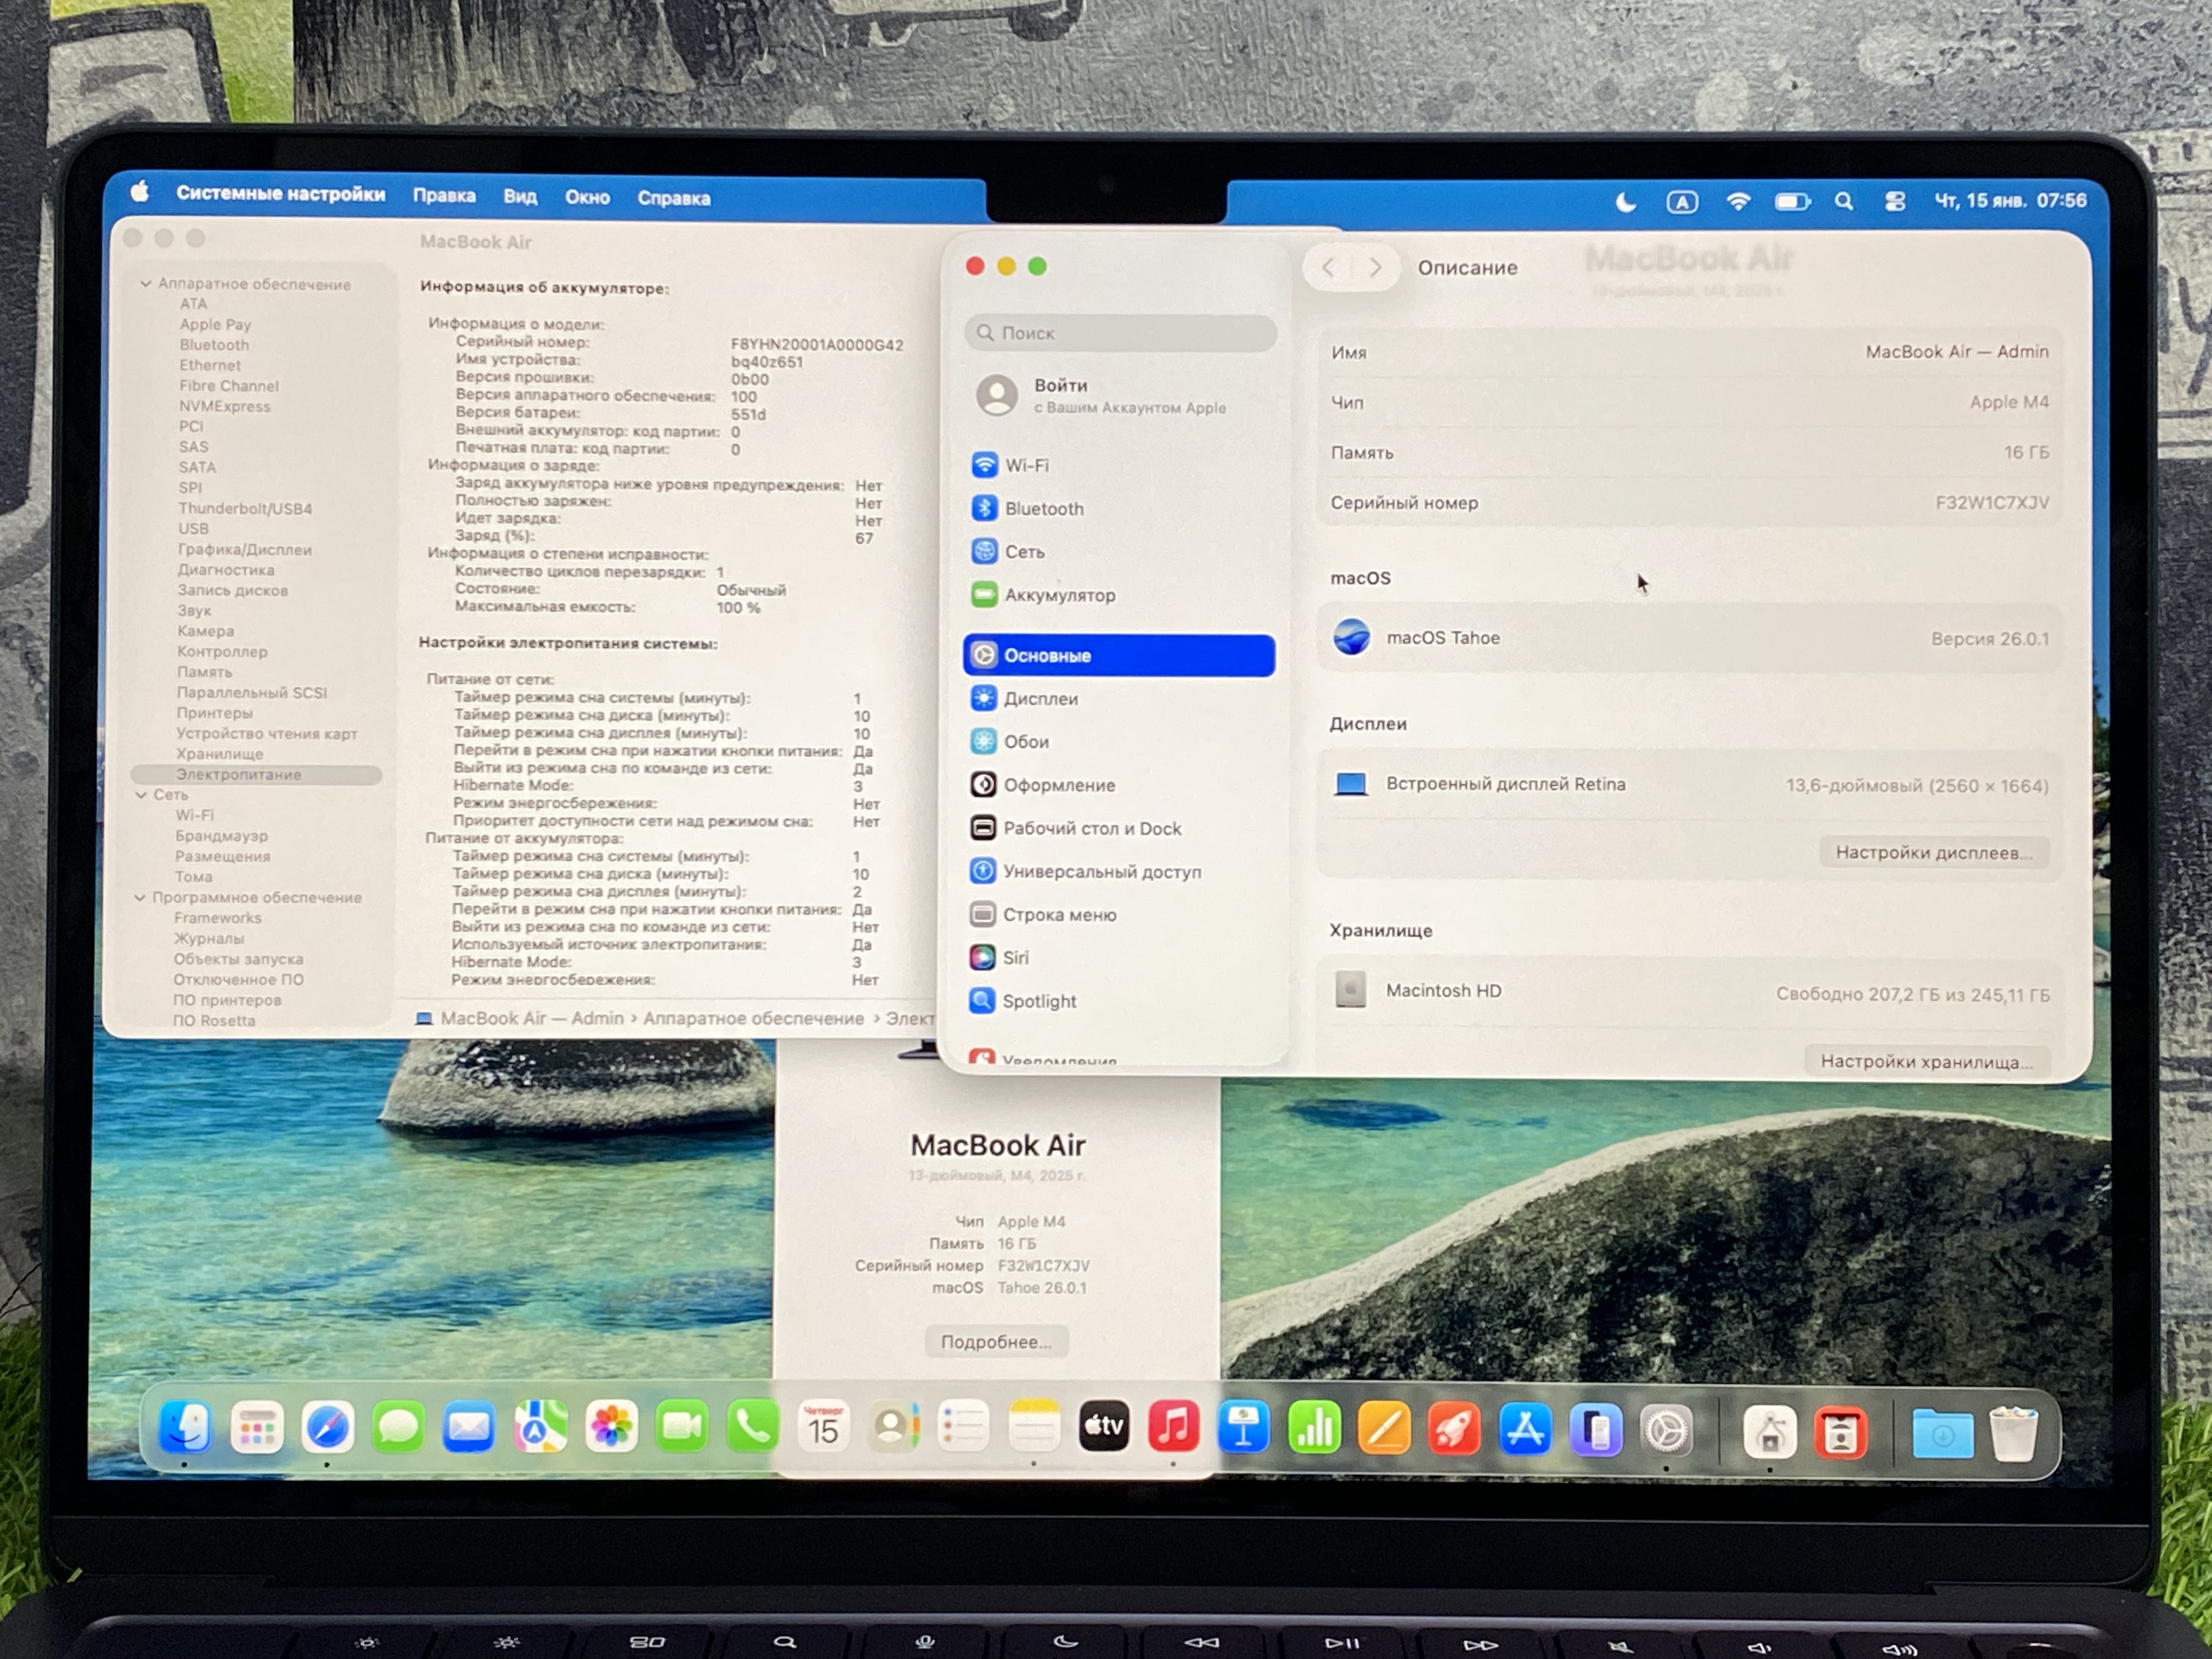2212x1659 pixels.
Task: Open the Правка menu
Action: point(444,196)
